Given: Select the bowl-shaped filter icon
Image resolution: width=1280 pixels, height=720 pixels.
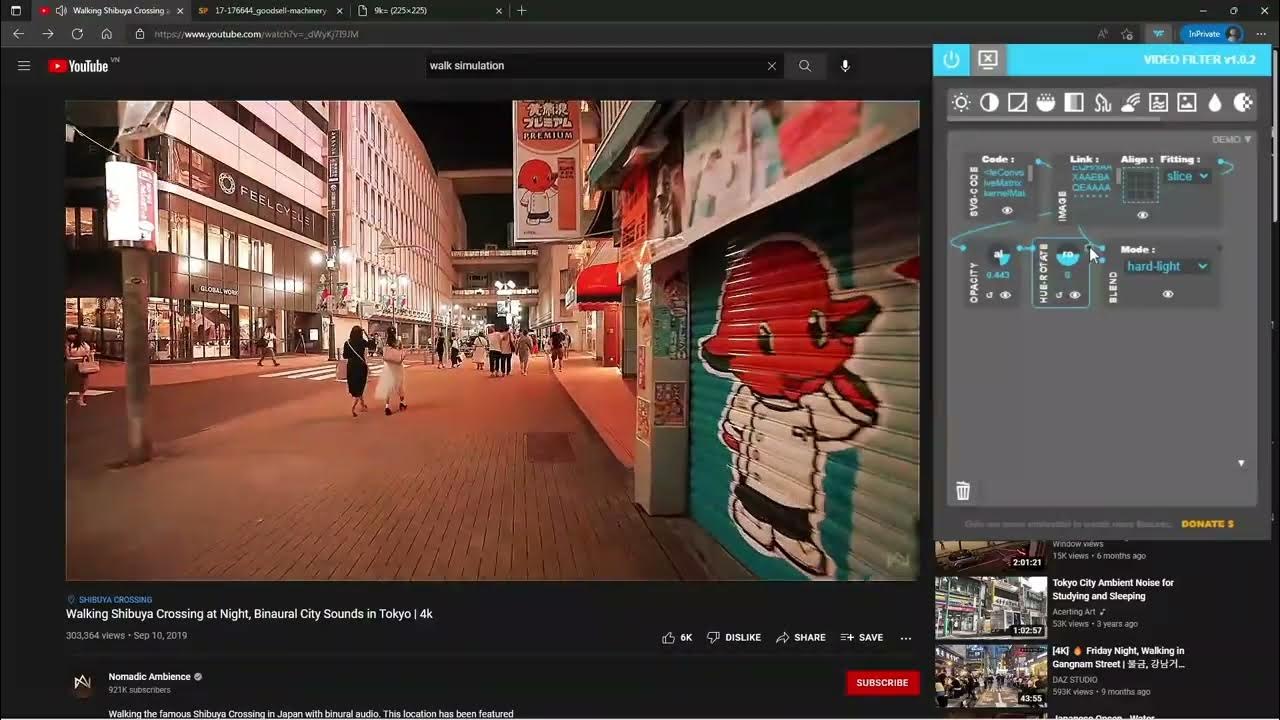Looking at the screenshot, I should point(1045,102).
